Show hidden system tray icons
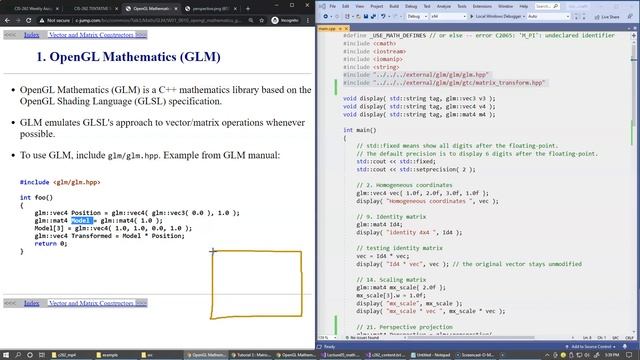Viewport: 640px width, 360px height. 547,355
